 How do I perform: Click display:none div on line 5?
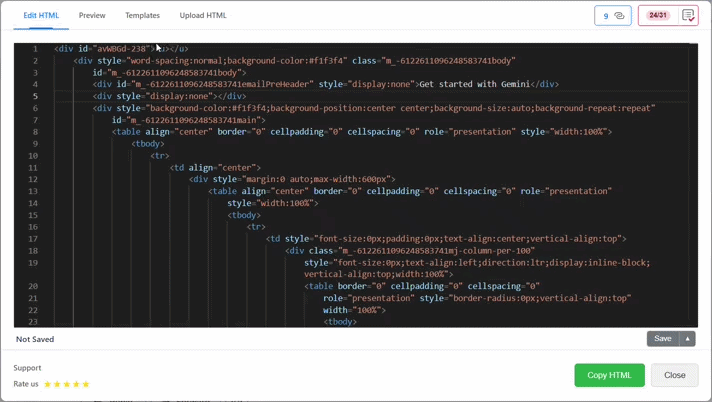tap(169, 96)
